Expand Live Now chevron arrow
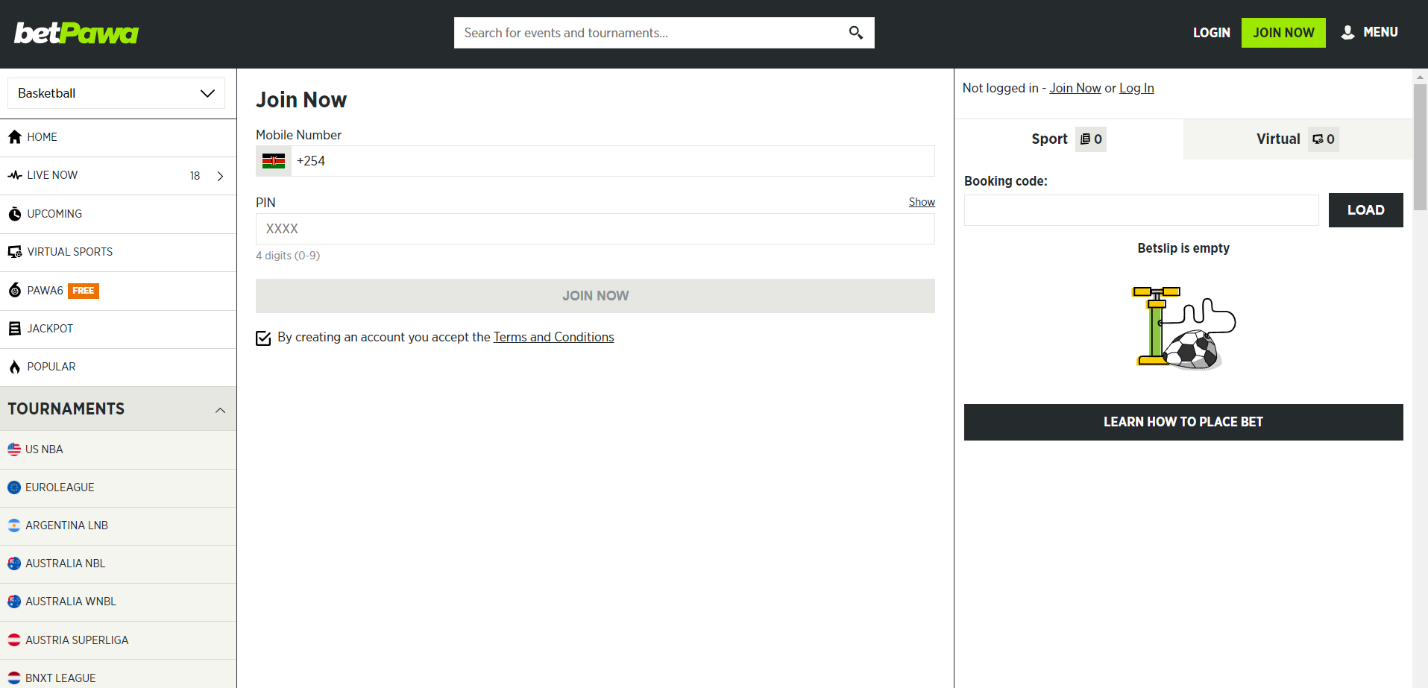 click(x=220, y=176)
